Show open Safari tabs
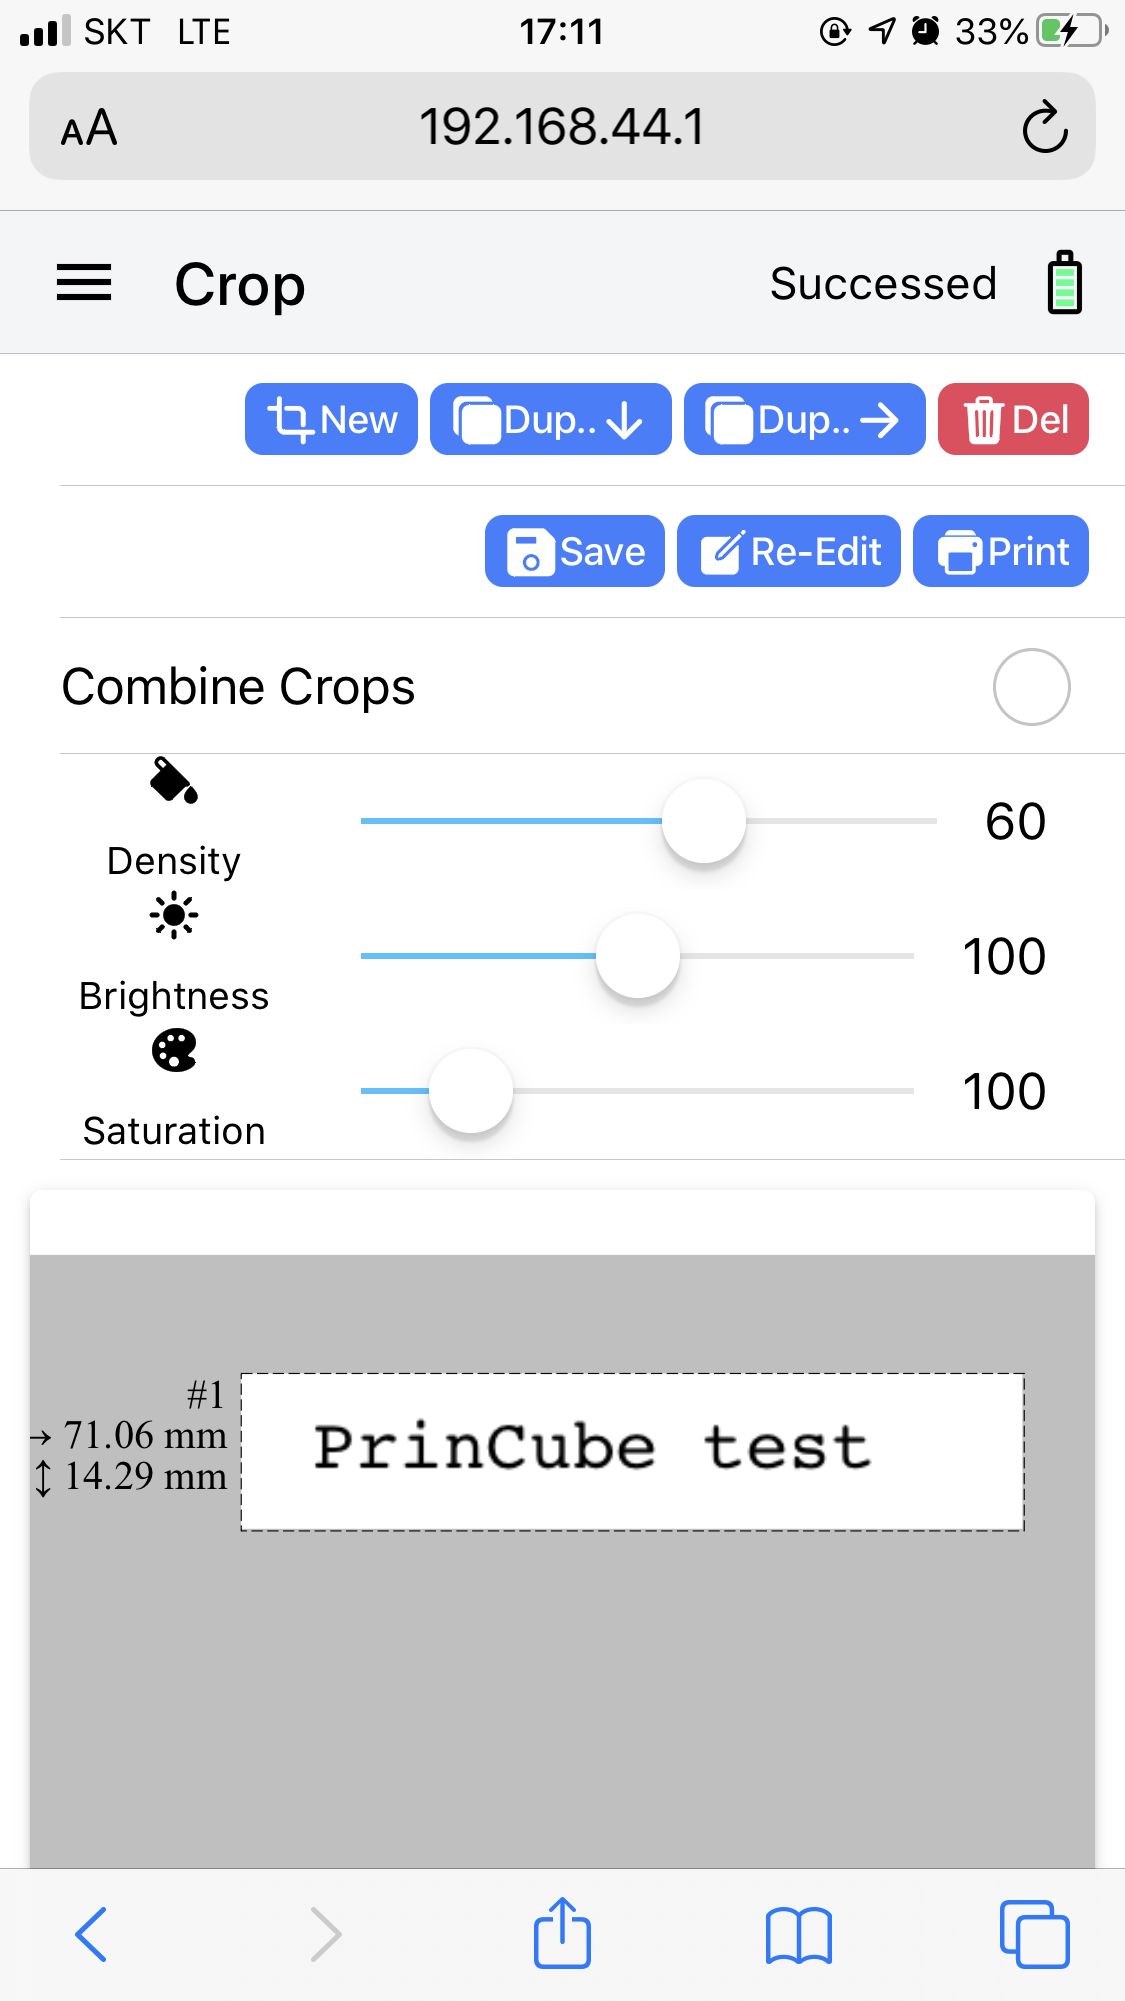Viewport: 1125px width, 2001px height. tap(1034, 1934)
